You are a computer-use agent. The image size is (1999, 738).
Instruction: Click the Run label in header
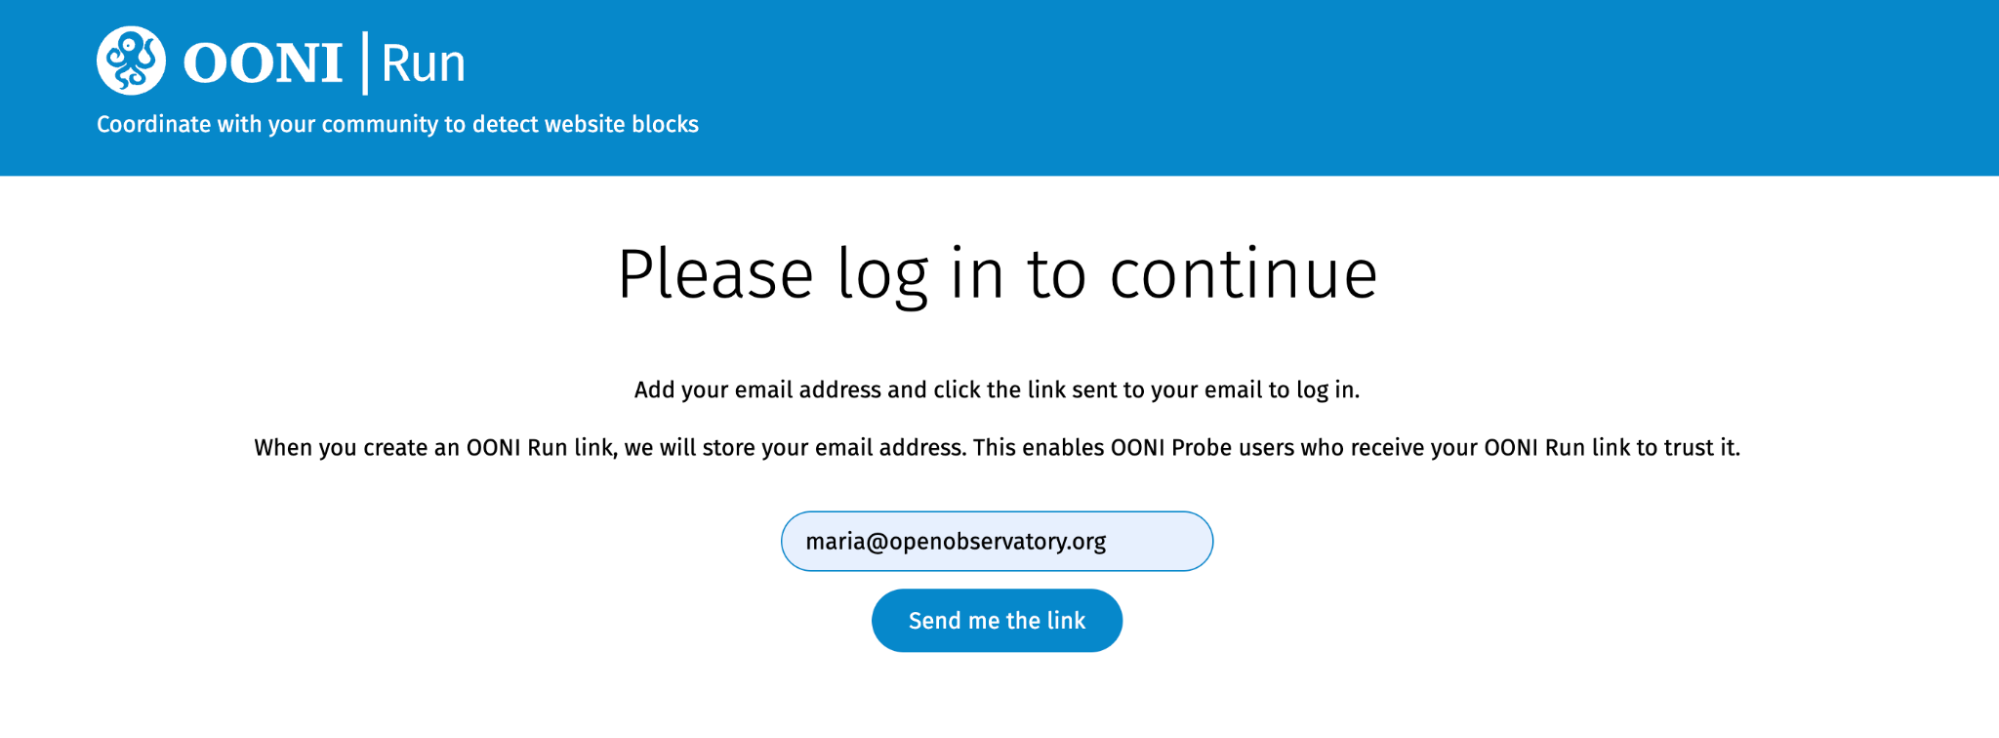click(423, 64)
